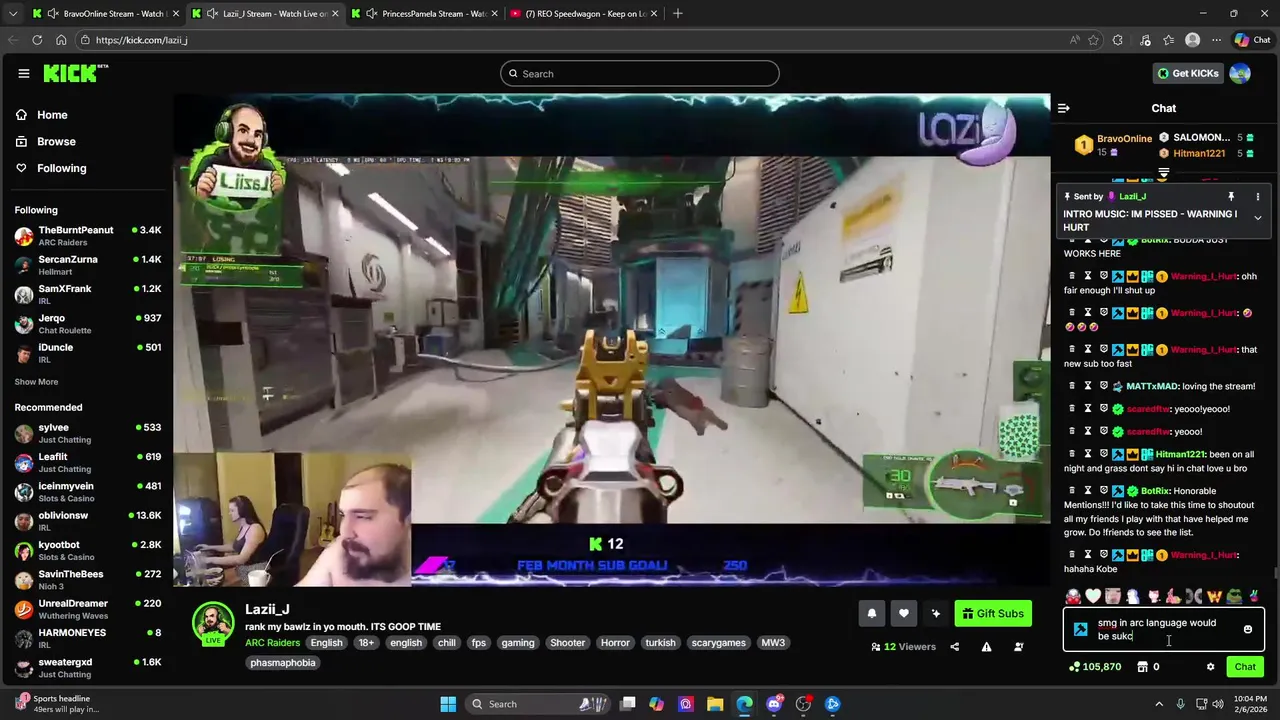Click Kick search field
Image resolution: width=1280 pixels, height=720 pixels.
[x=640, y=74]
